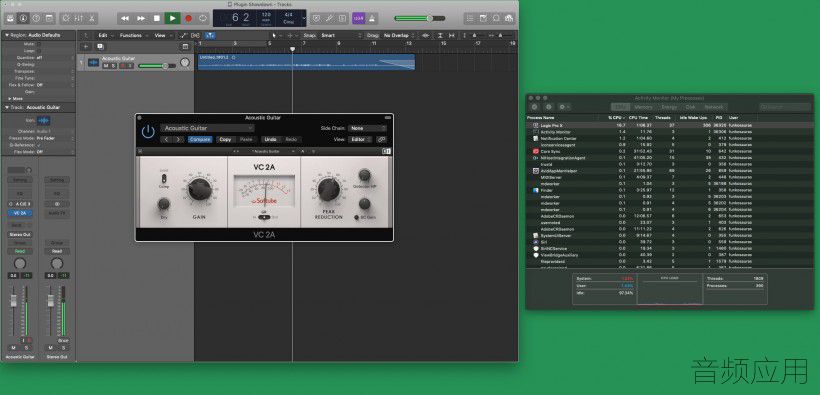Flip the Limit/Comp switch on VC 2A
This screenshot has height=395, width=820.
(x=164, y=179)
